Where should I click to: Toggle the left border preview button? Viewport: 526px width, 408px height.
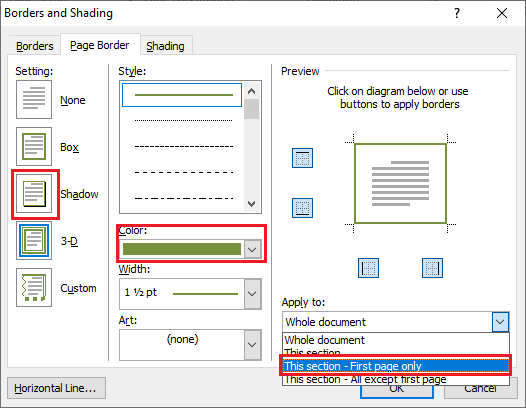368,268
